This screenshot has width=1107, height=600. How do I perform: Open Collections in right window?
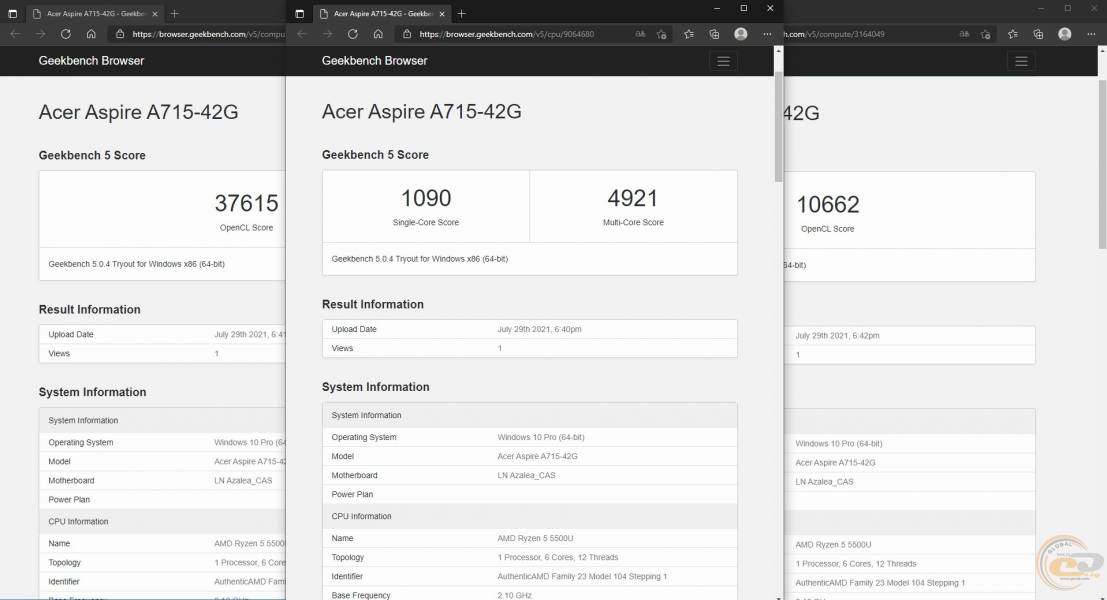[1039, 34]
